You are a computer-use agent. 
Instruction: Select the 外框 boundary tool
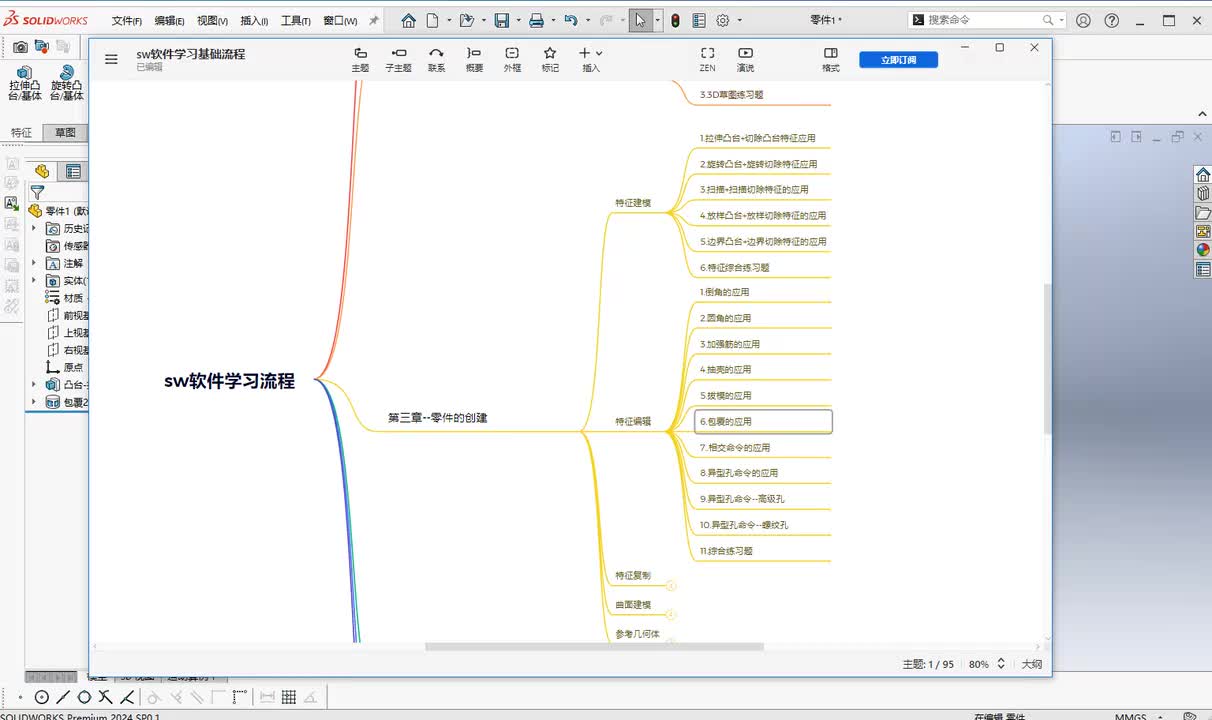[512, 59]
